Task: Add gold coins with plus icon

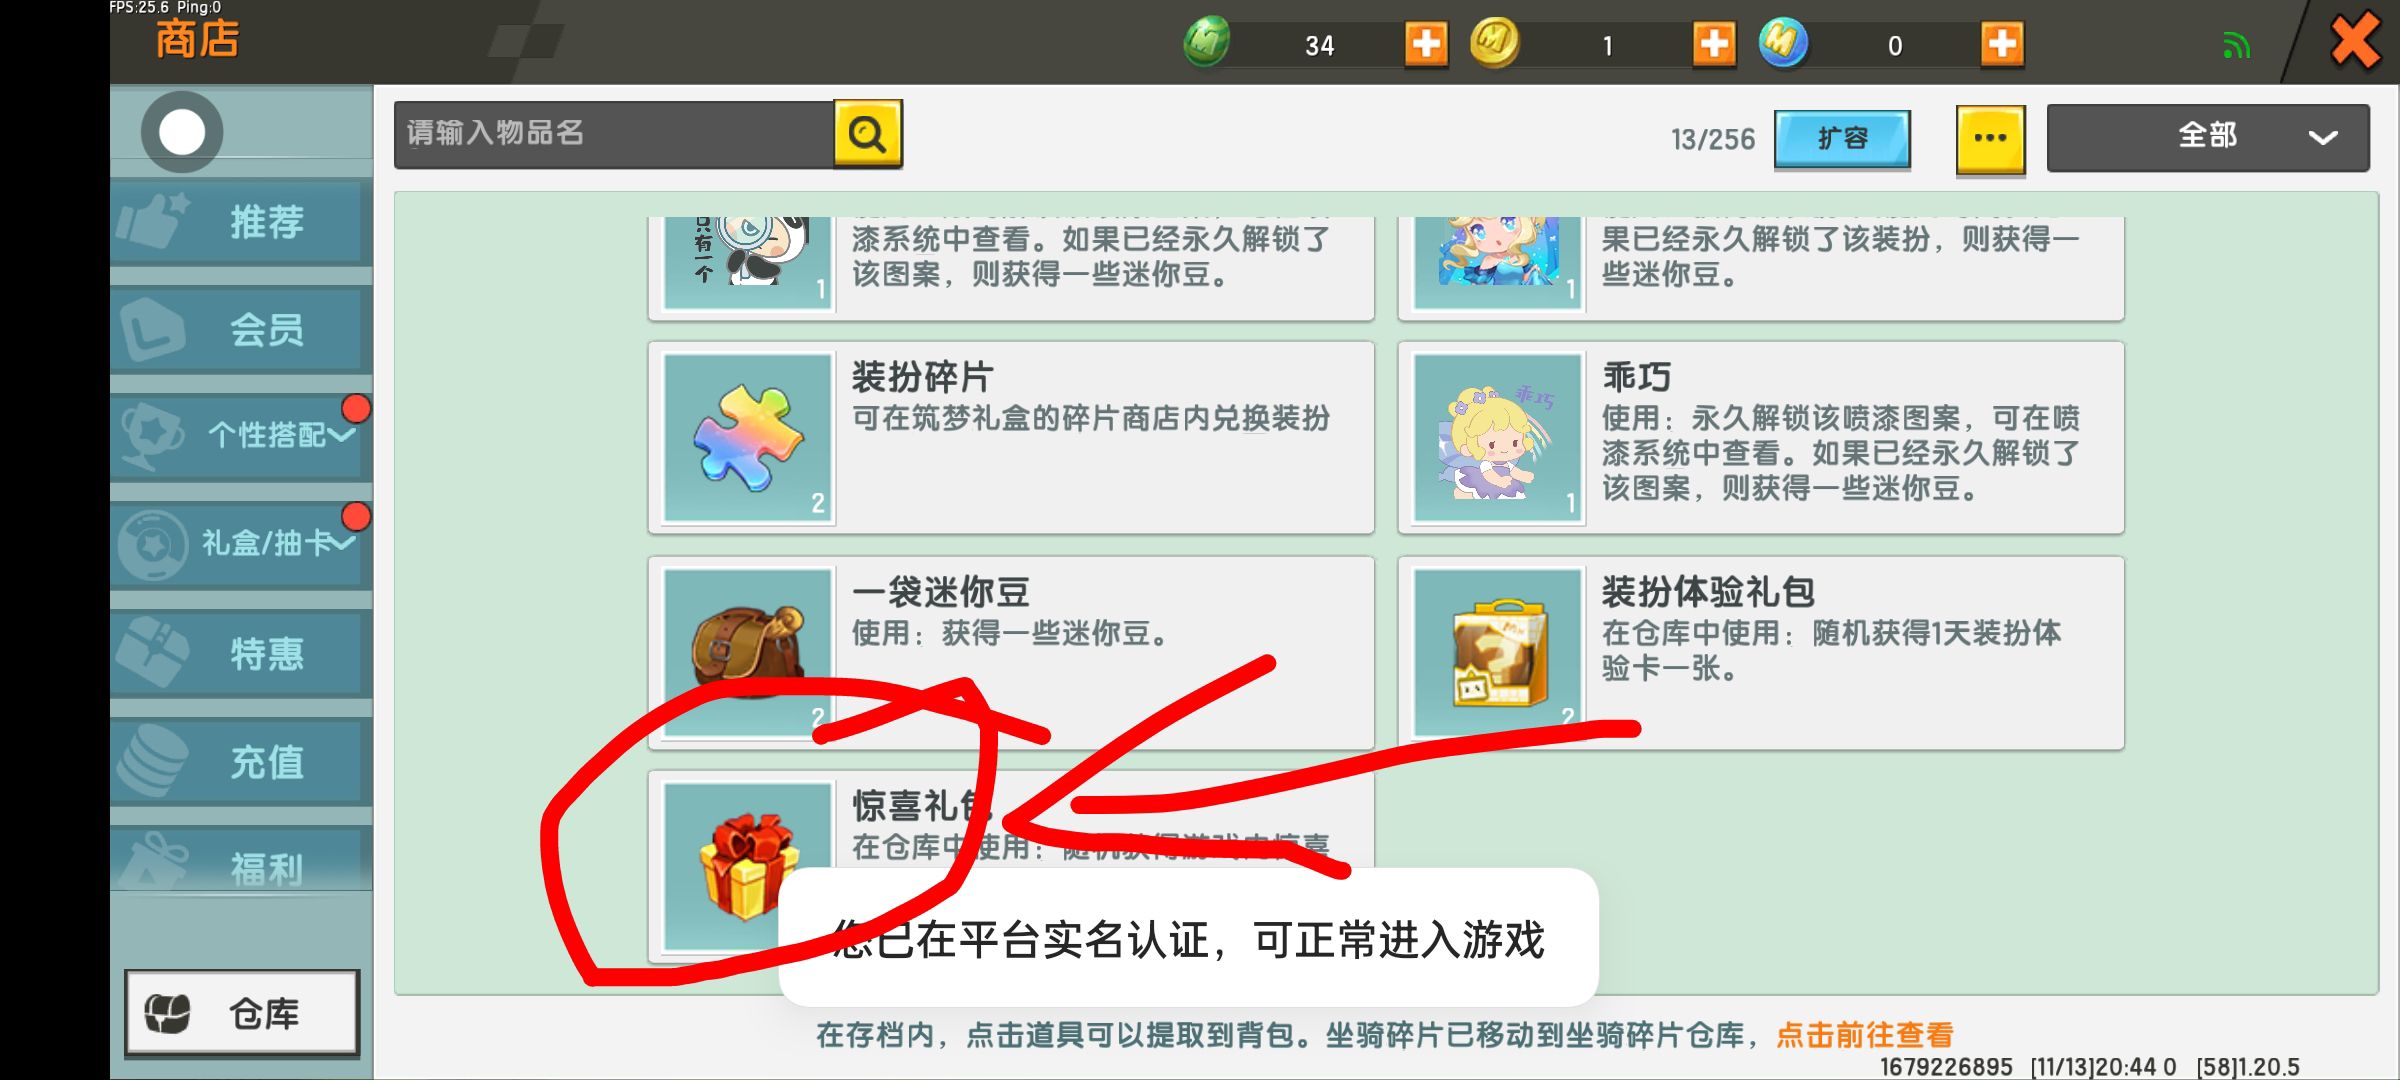Action: click(1714, 44)
